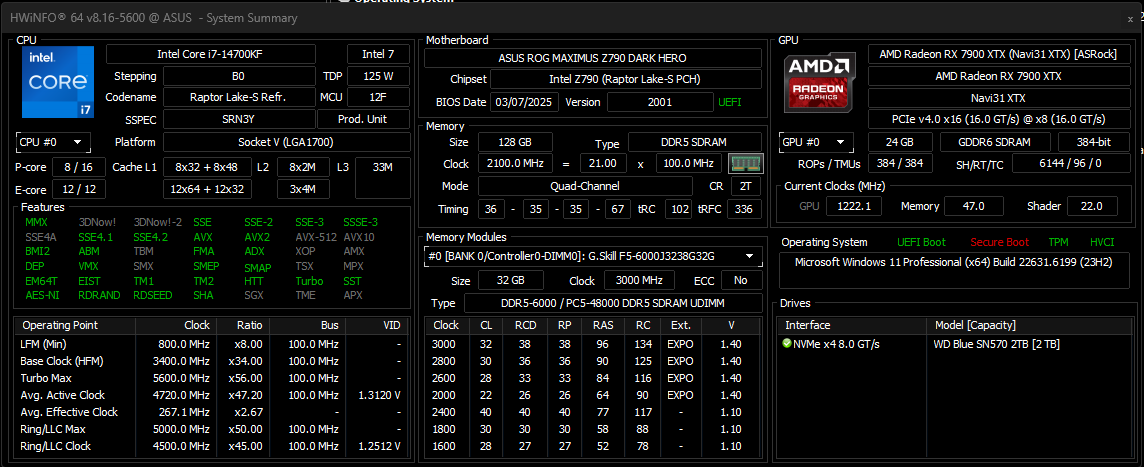Open the GPU #0 selector dropdown

[817, 142]
